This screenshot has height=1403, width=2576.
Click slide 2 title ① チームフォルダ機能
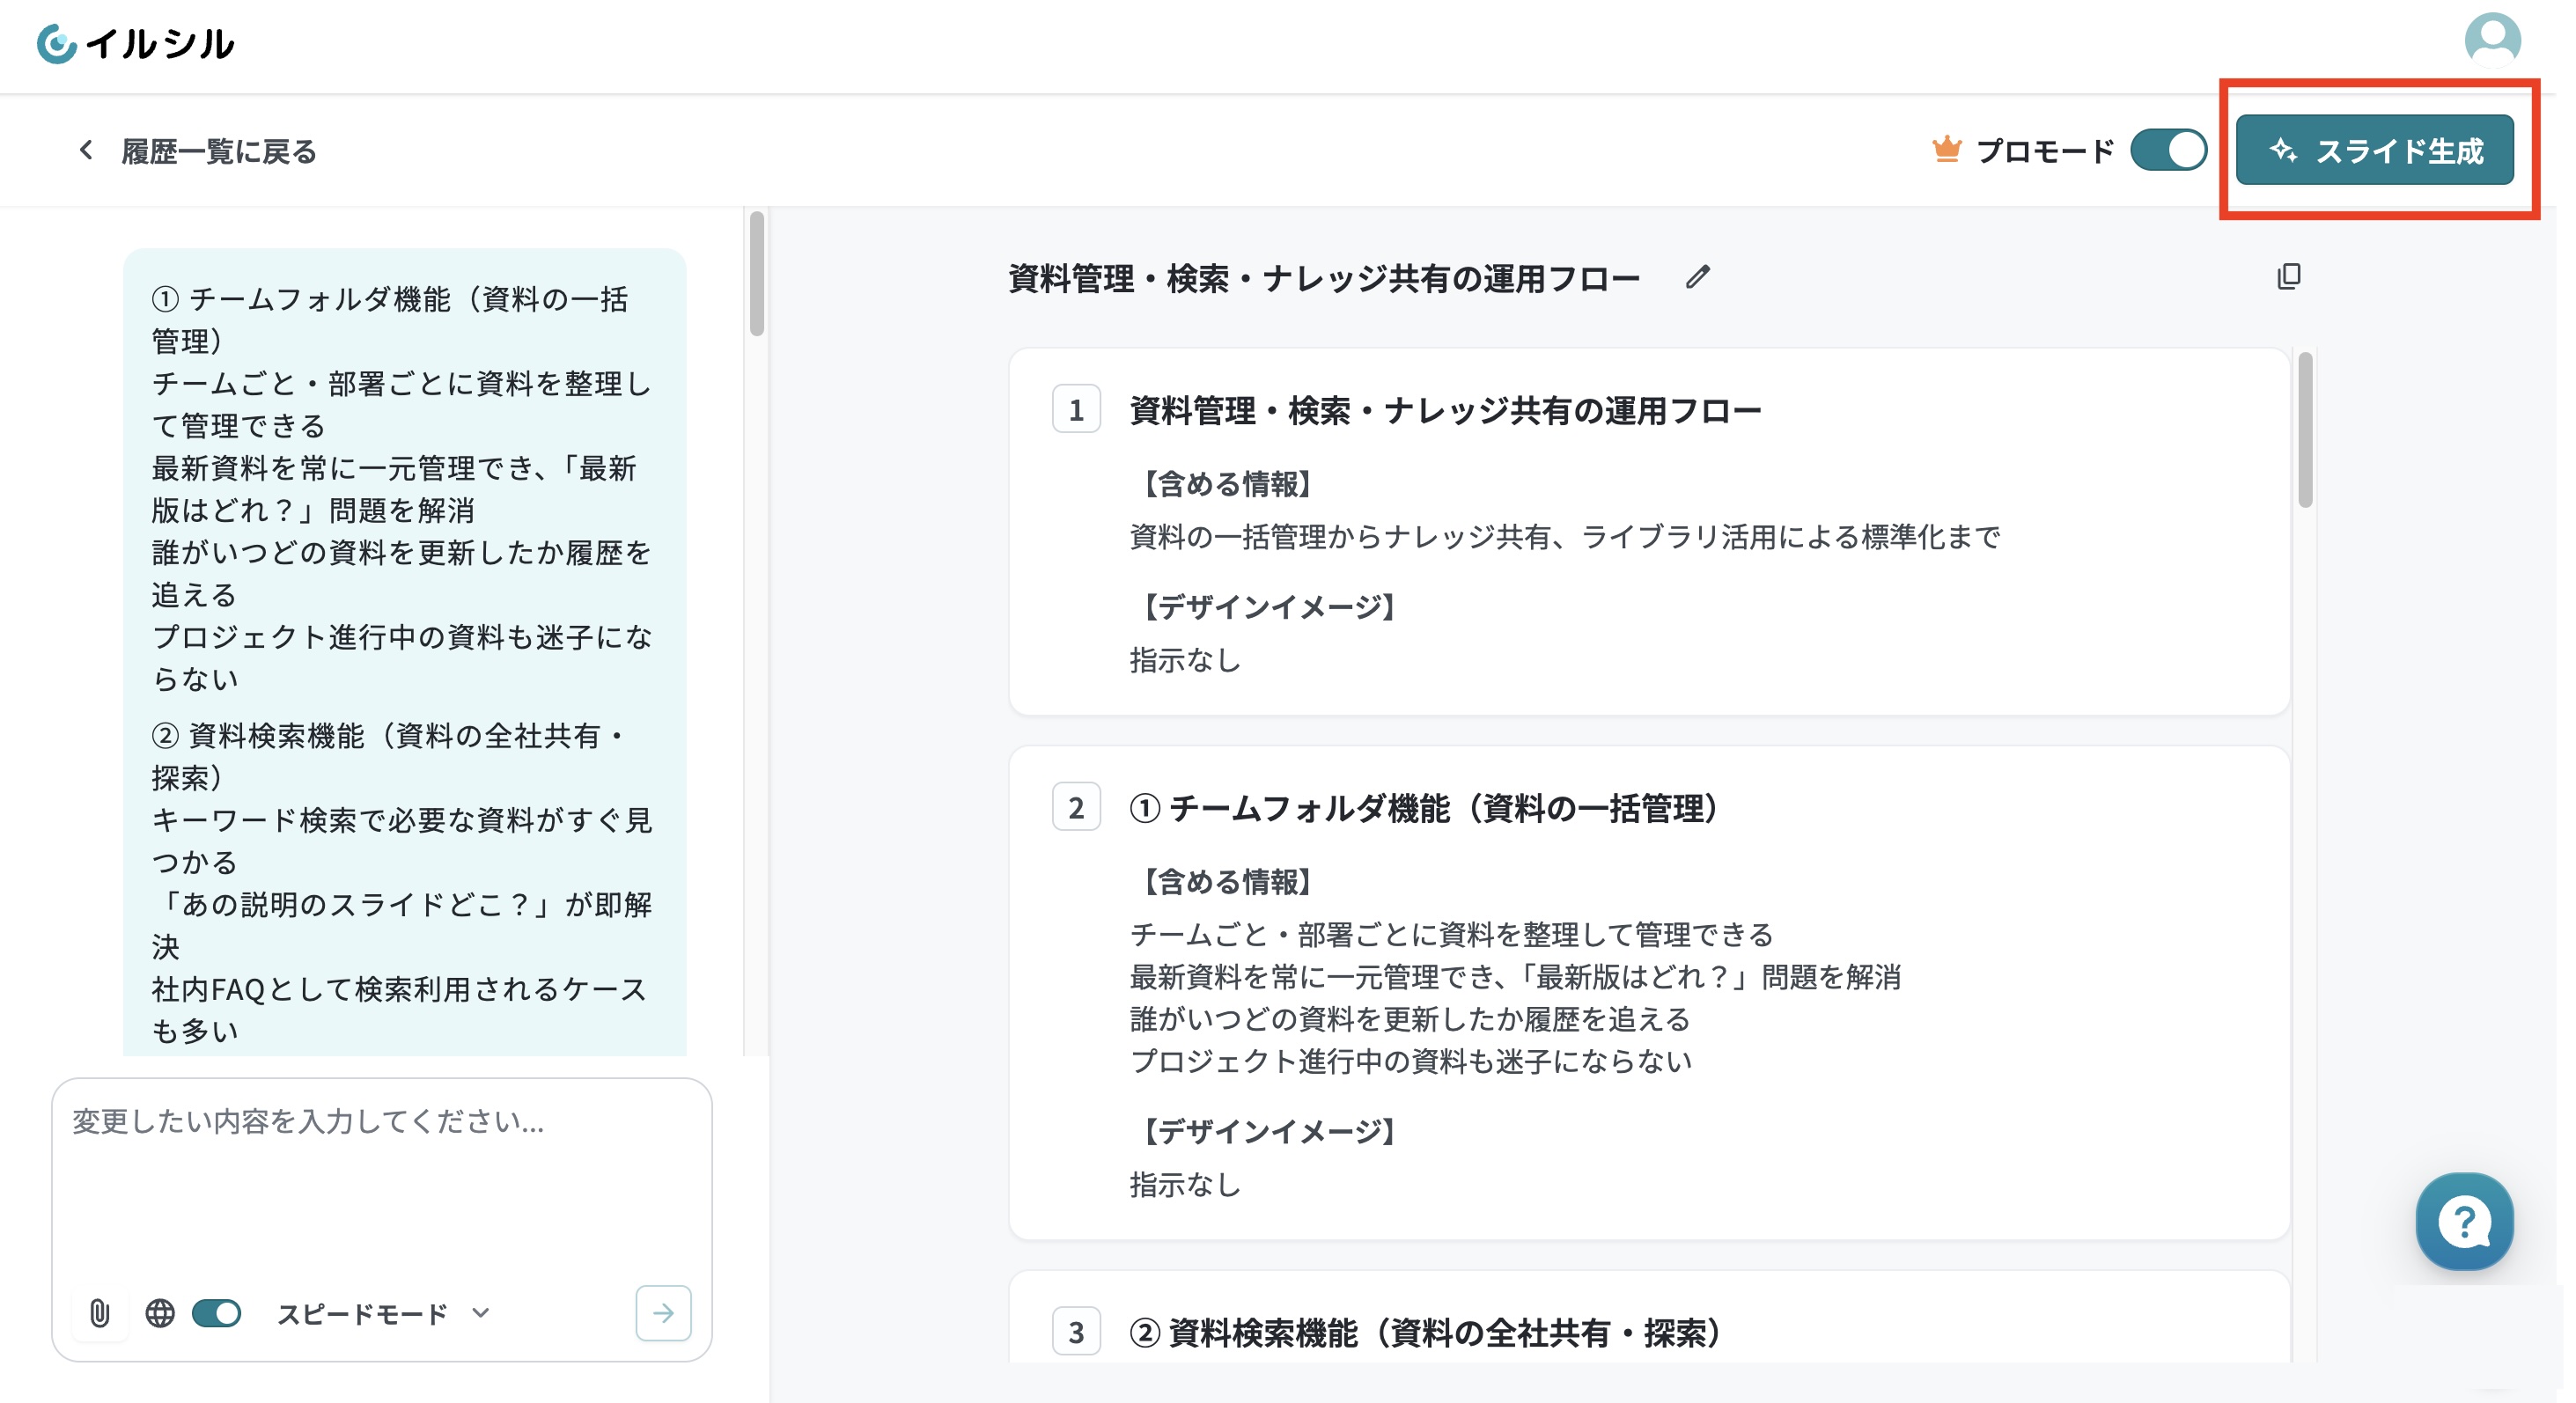point(1424,808)
